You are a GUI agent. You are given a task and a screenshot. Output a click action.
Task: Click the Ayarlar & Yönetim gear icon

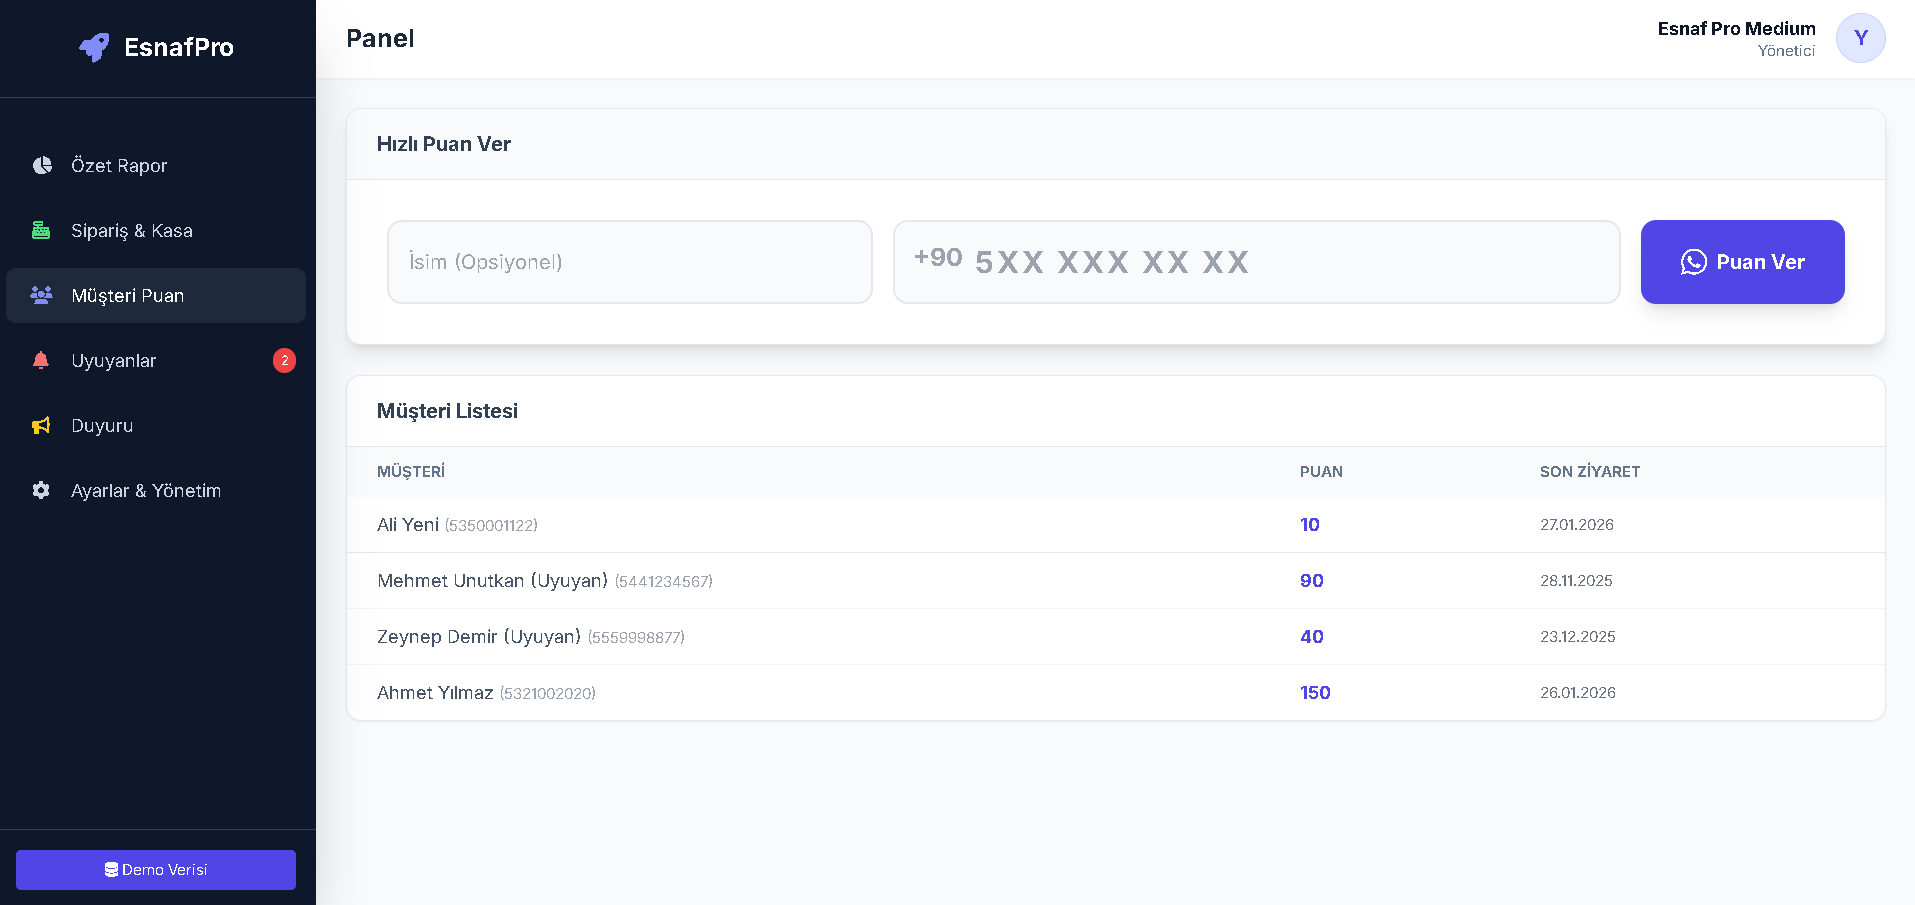click(x=41, y=491)
